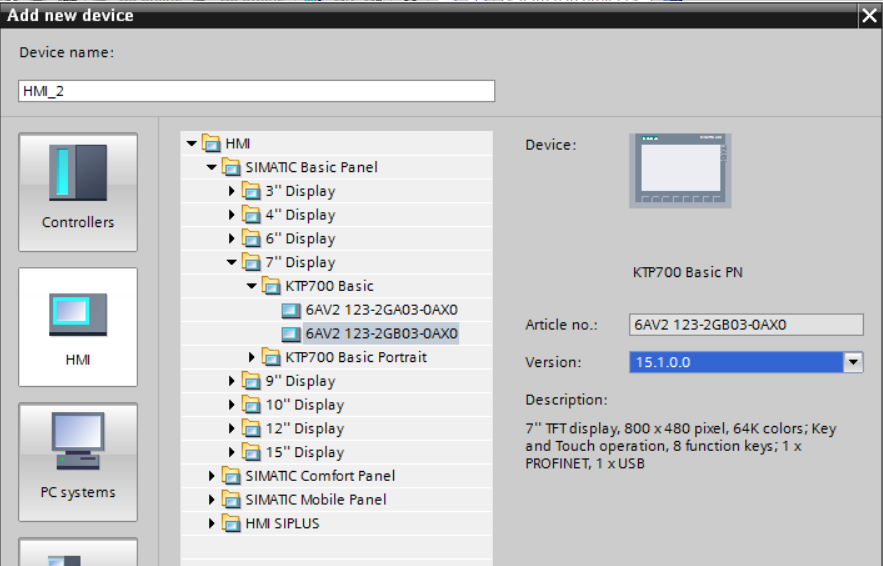
Task: Select the HMI SIPLUS label
Action: coord(282,523)
